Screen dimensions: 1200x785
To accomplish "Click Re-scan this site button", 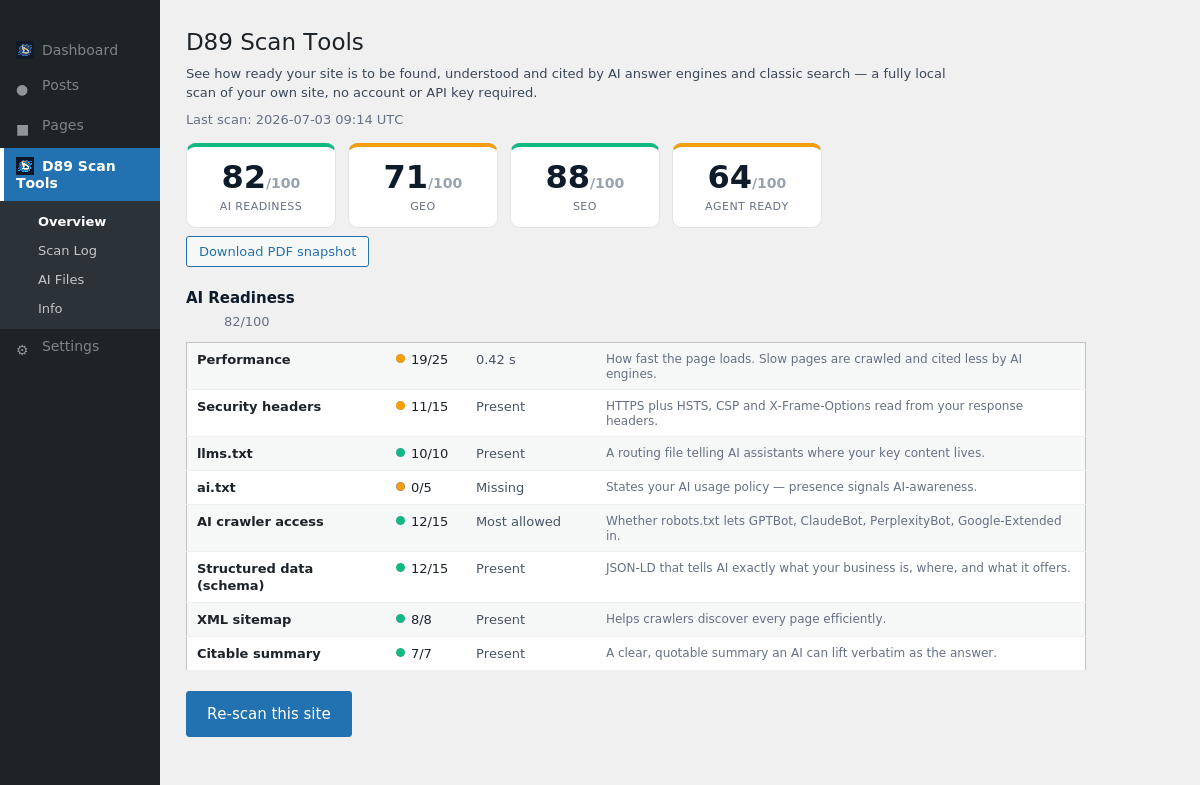I will tap(269, 714).
